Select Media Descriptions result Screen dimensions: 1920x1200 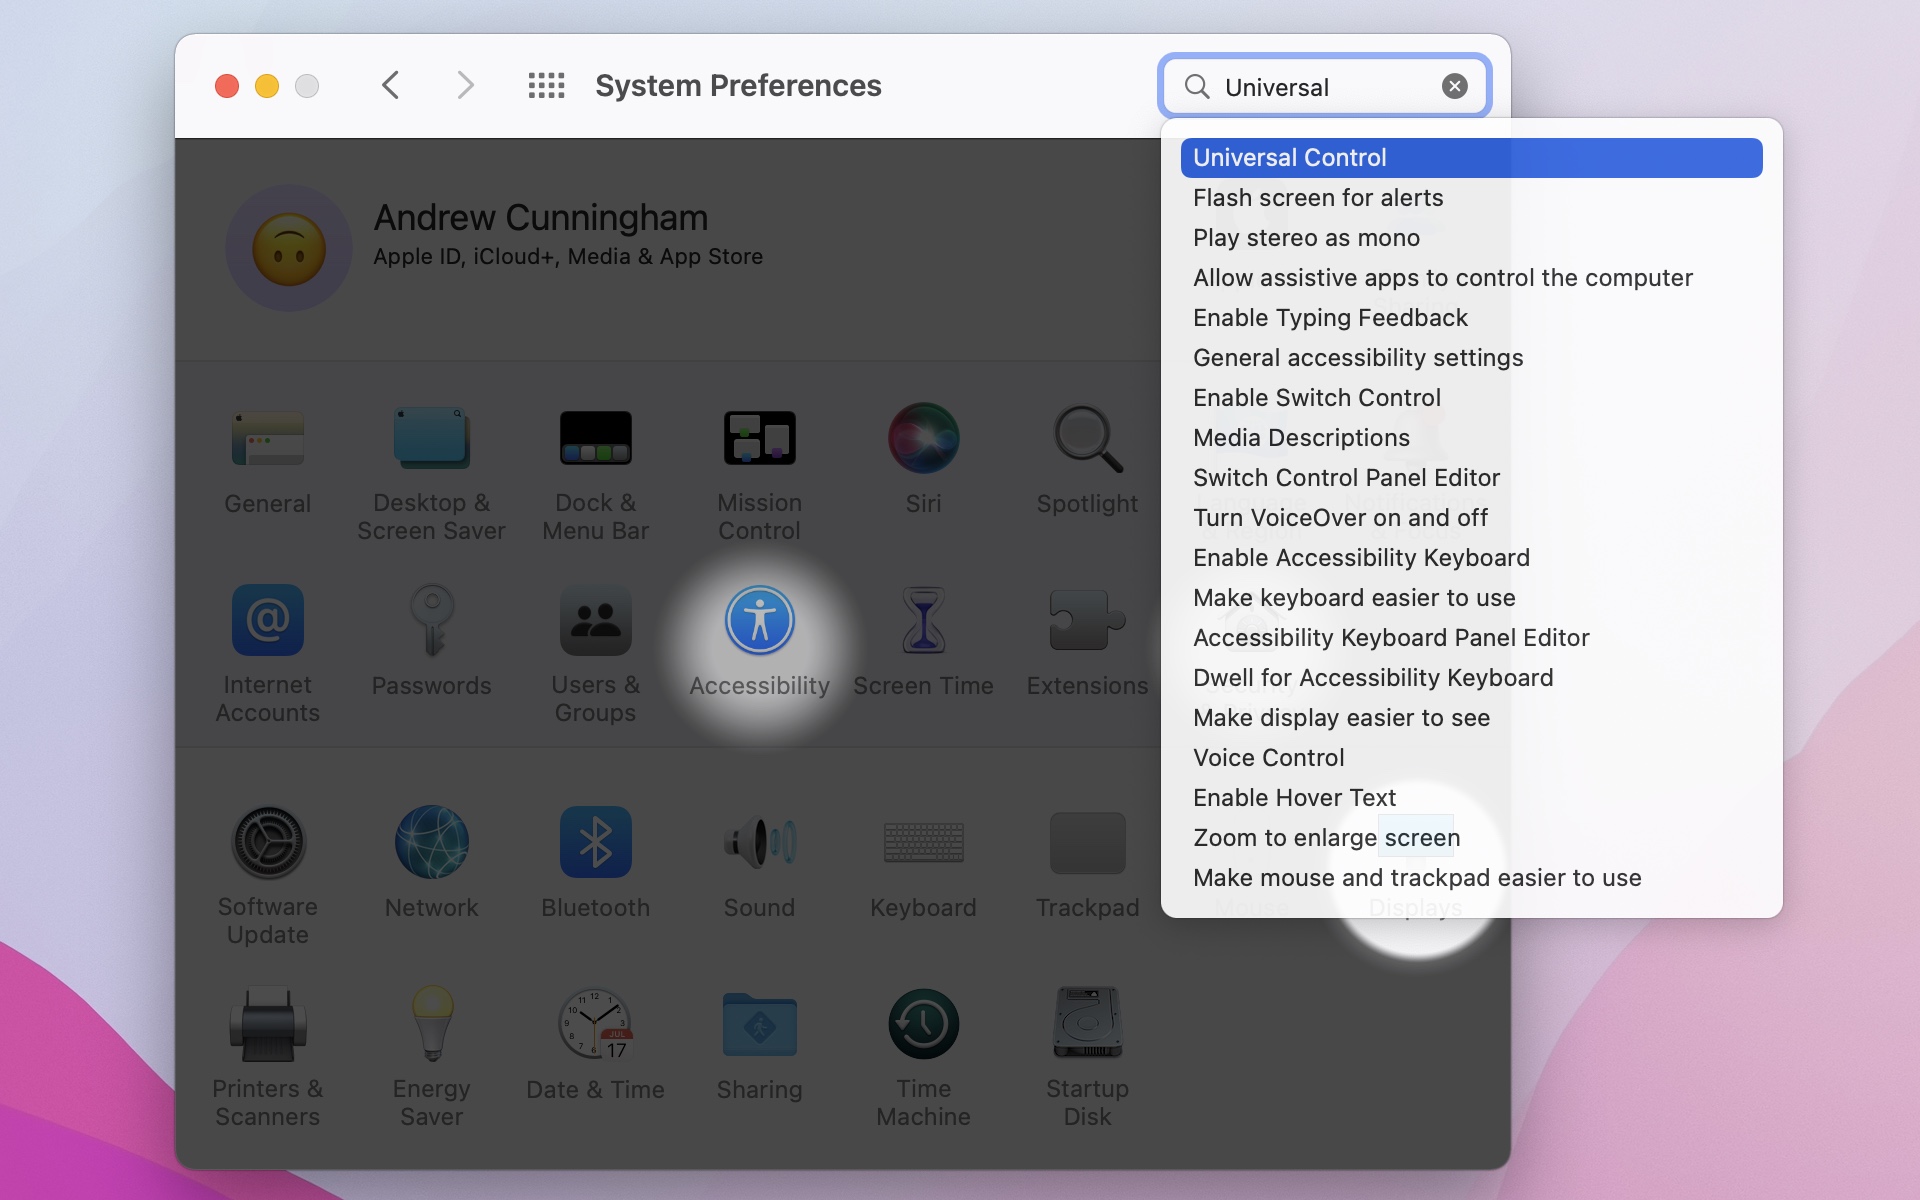coord(1471,438)
